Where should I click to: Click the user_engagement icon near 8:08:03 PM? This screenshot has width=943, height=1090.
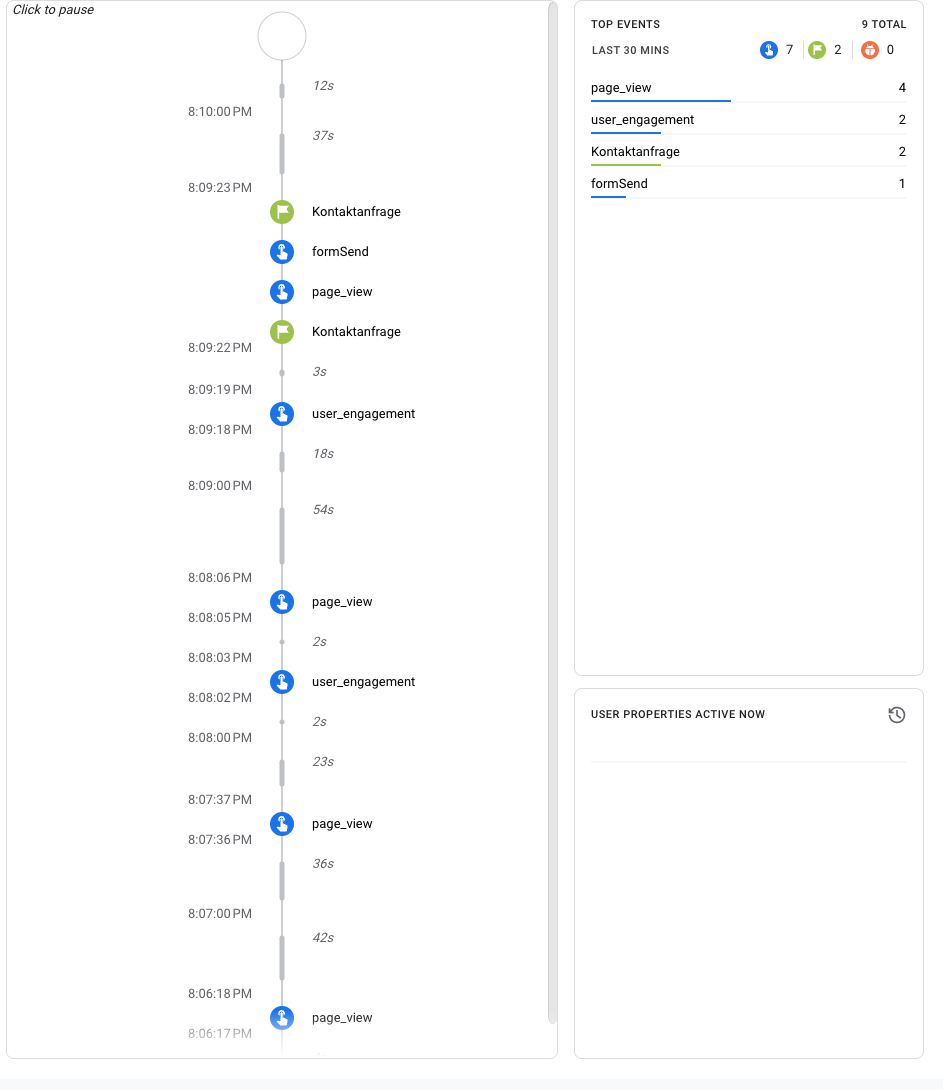282,682
